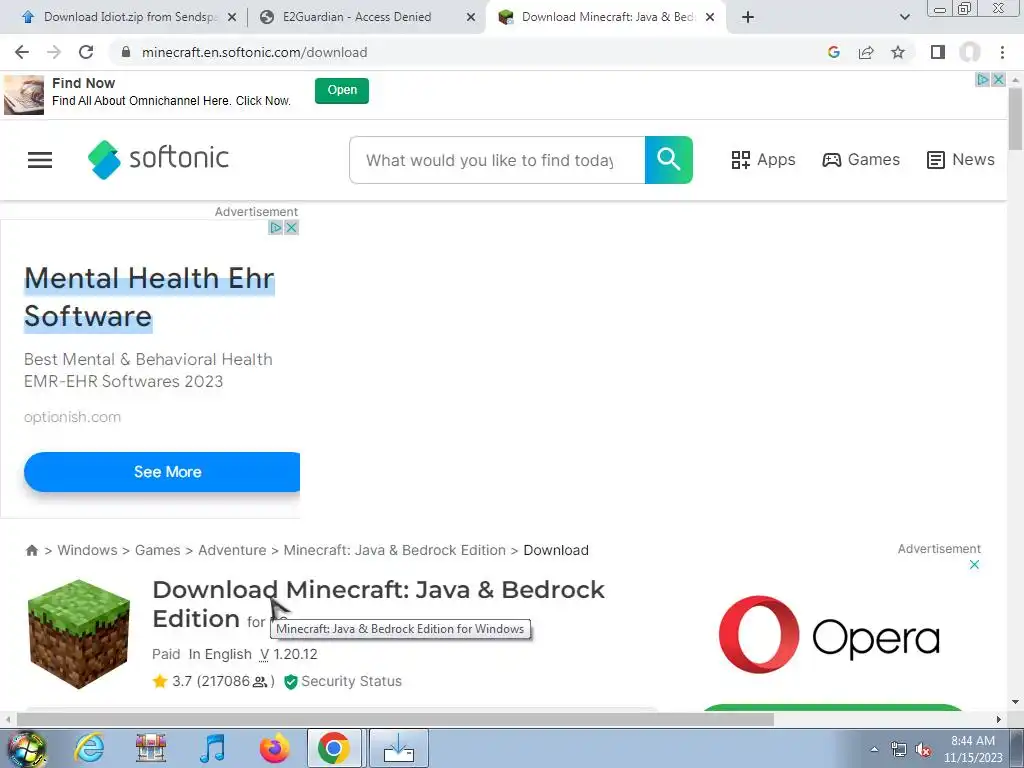
Task: Open top banner AdChoices icon
Action: tap(983, 80)
